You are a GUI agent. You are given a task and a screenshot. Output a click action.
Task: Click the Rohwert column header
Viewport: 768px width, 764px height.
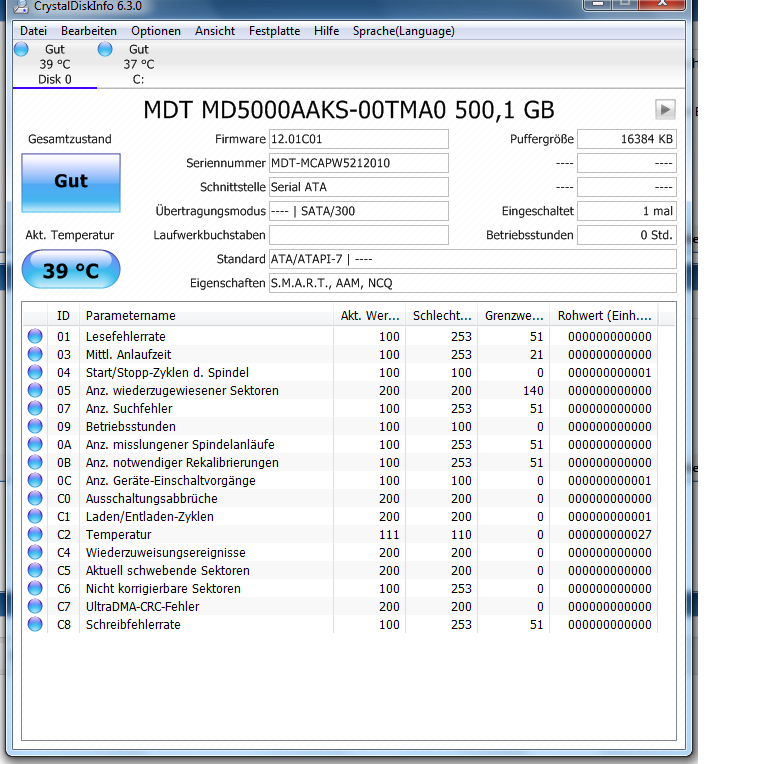[x=604, y=316]
